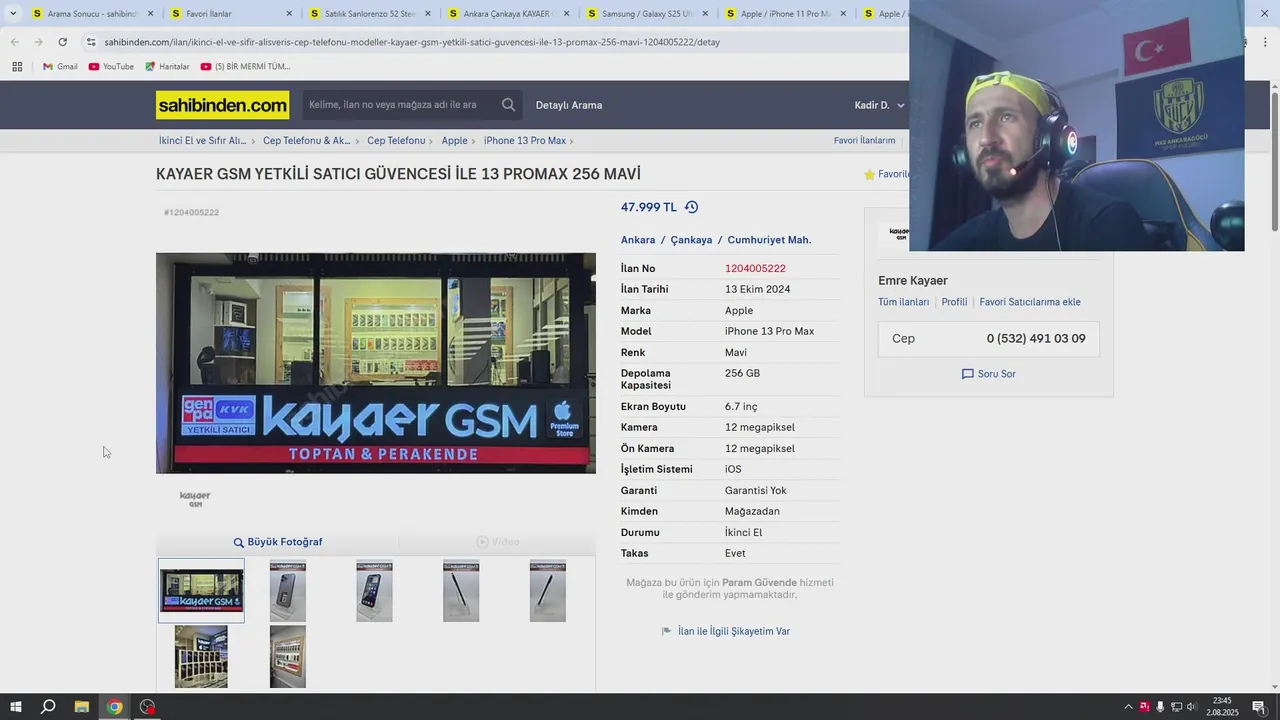The height and width of the screenshot is (720, 1280).
Task: Open the Windows Start menu
Action: 15,707
